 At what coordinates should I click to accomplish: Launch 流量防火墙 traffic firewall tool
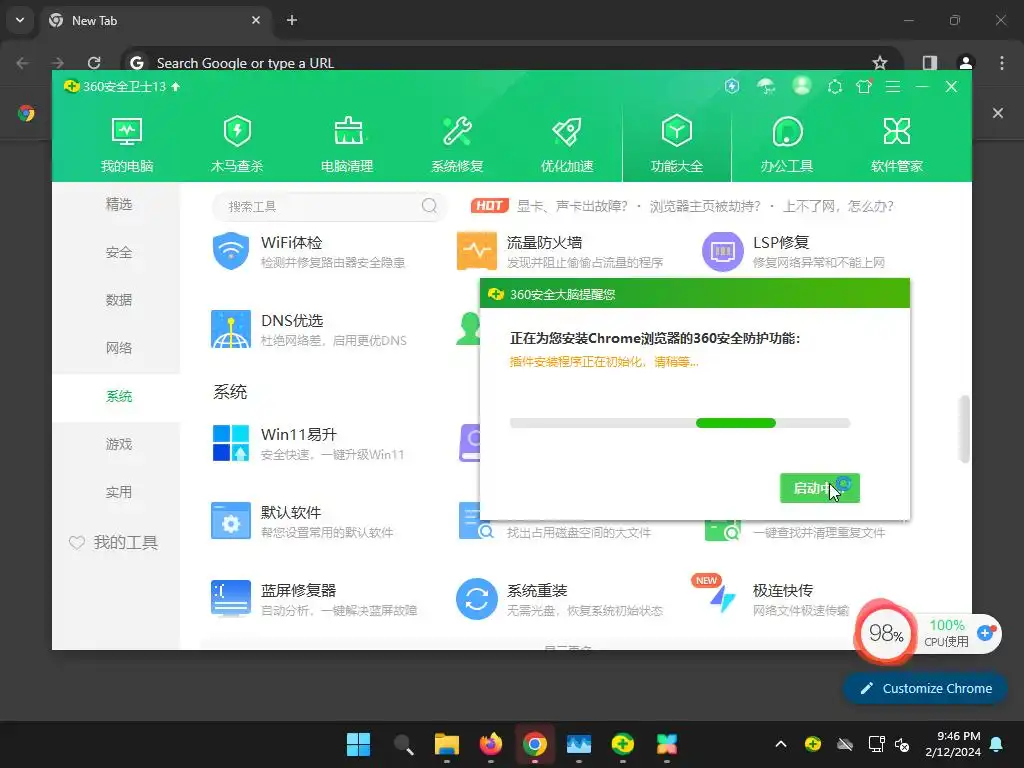pyautogui.click(x=560, y=251)
